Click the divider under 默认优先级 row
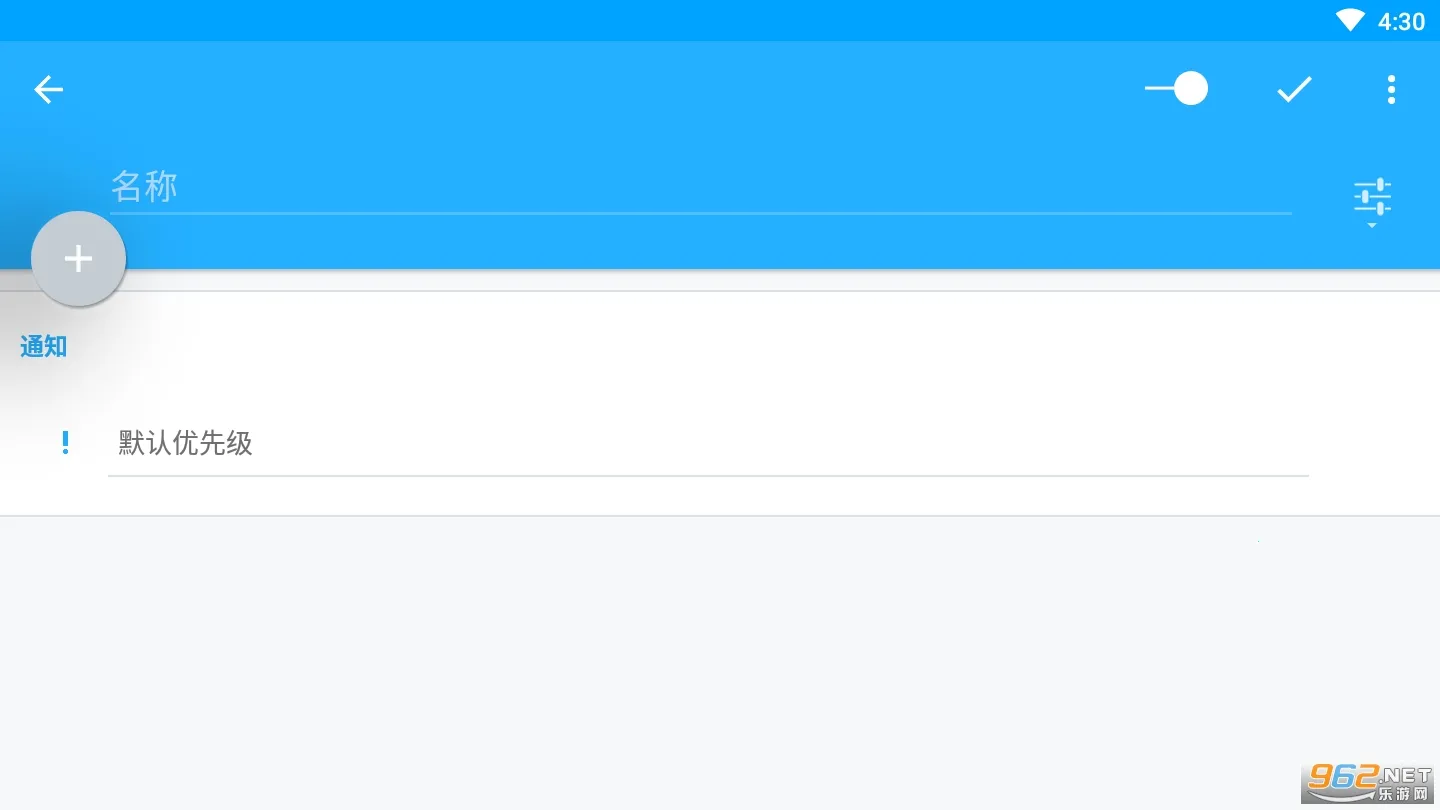This screenshot has width=1440, height=810. [x=708, y=476]
